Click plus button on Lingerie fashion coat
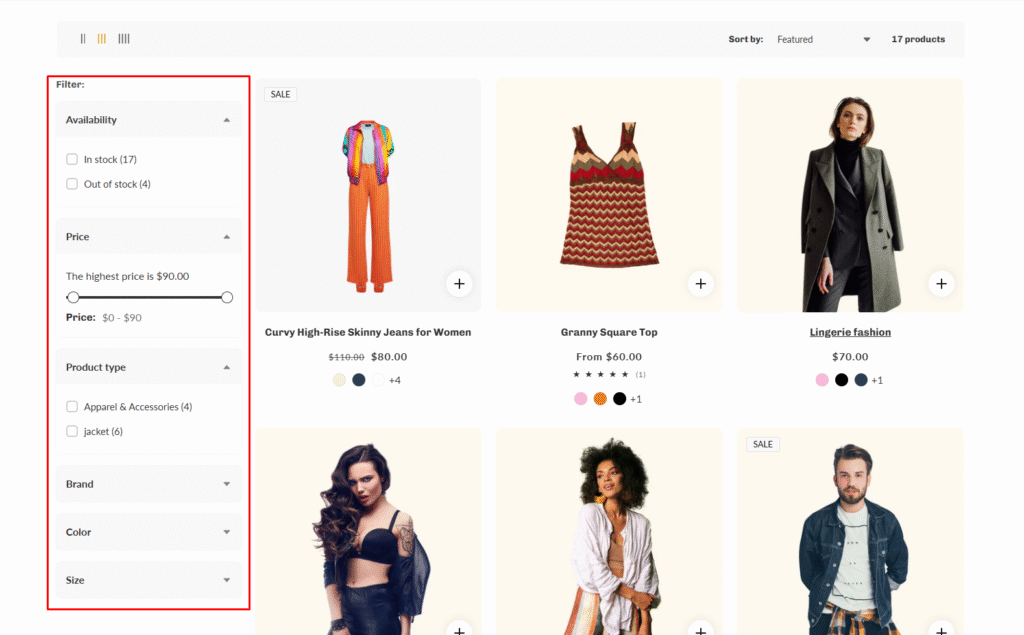This screenshot has width=1024, height=635. (x=941, y=284)
